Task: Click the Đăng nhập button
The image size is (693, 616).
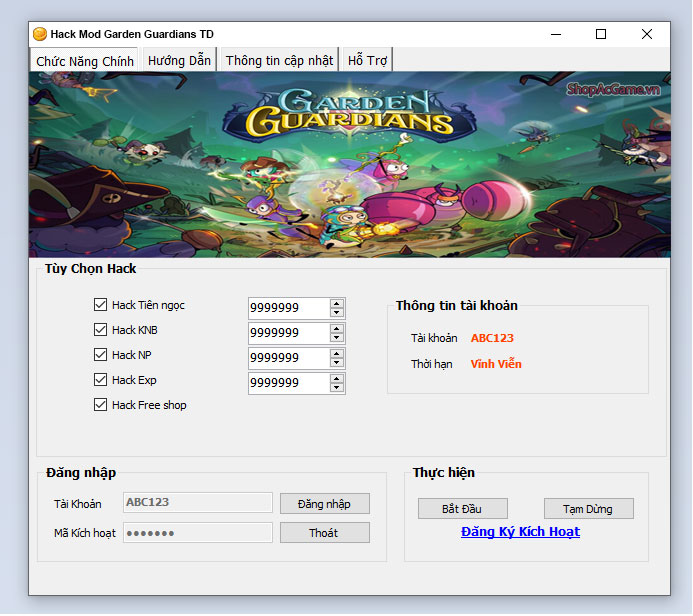Action: [325, 504]
